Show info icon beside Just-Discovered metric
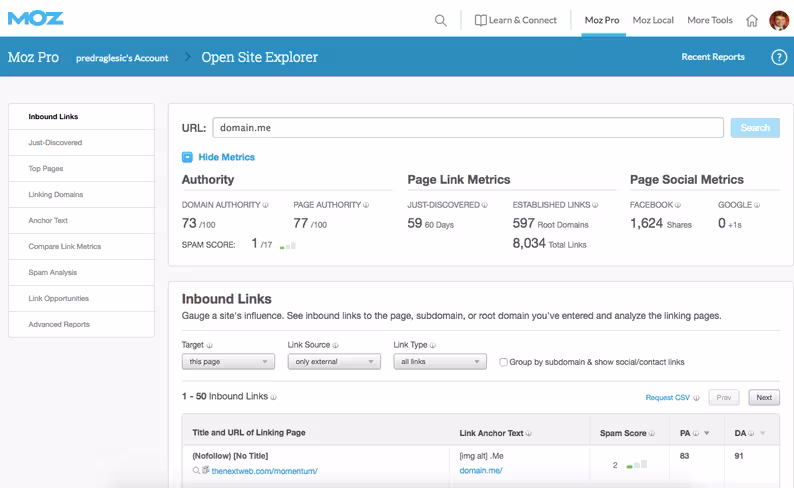The height and width of the screenshot is (488, 794). click(485, 205)
